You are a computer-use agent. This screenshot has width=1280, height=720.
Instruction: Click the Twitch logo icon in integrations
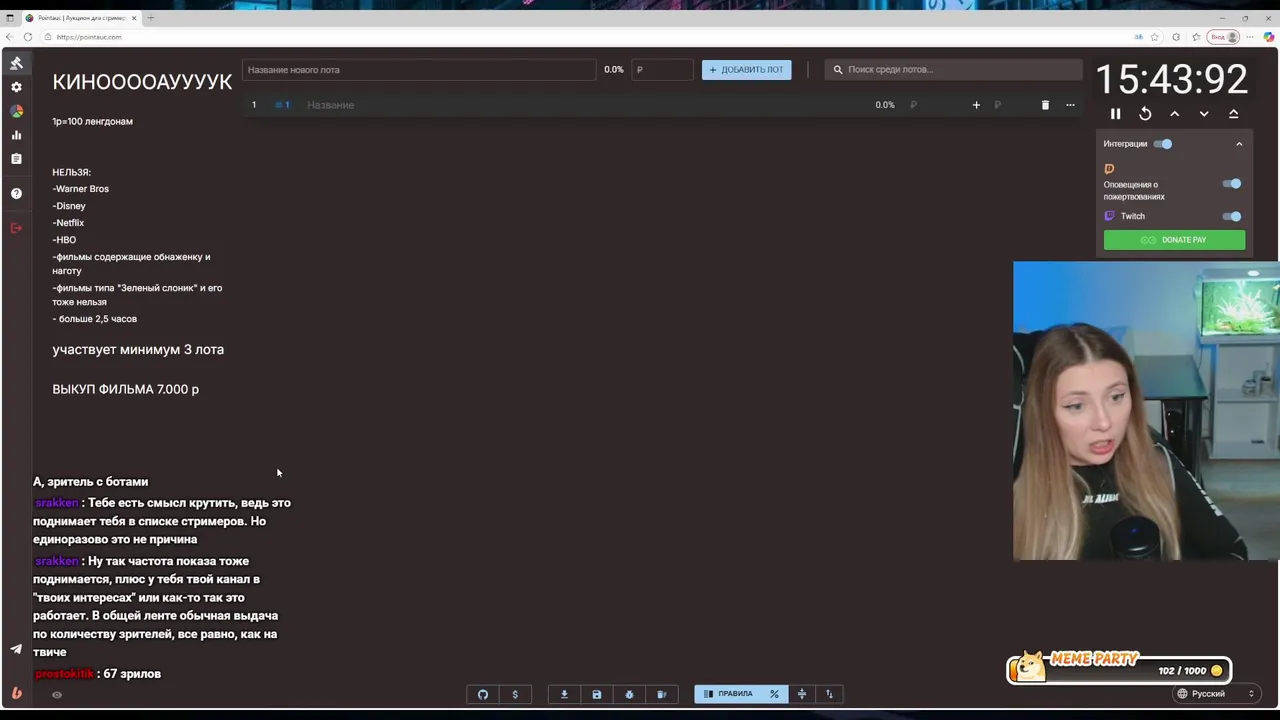tap(1109, 216)
